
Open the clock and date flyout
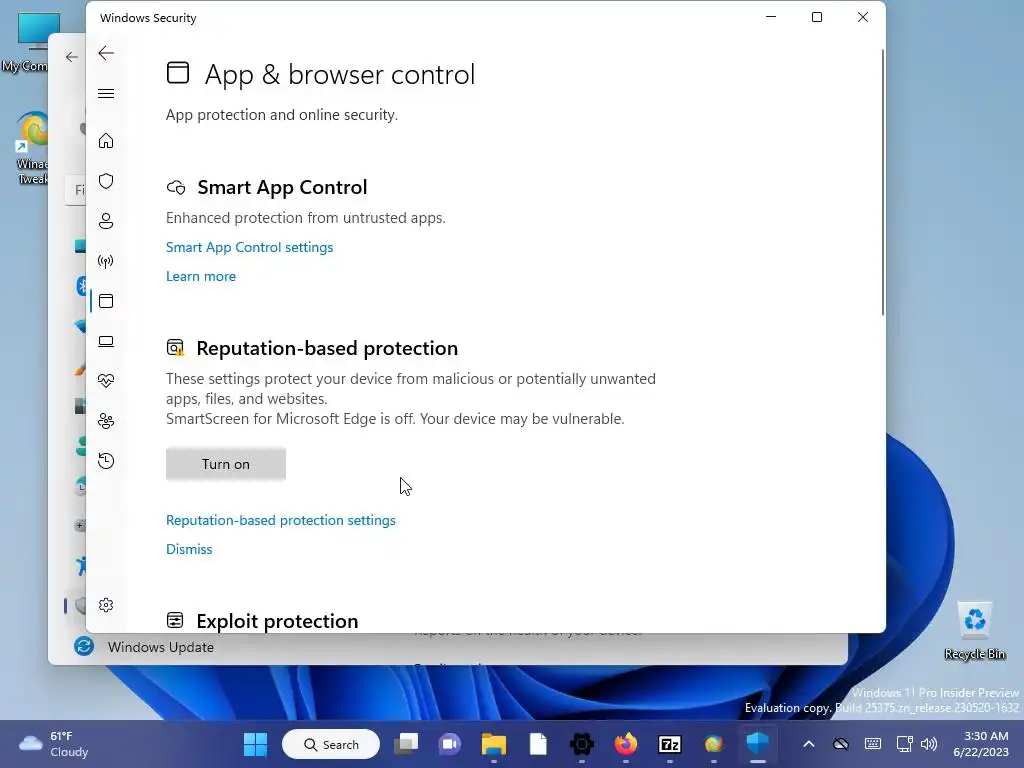pyautogui.click(x=981, y=744)
